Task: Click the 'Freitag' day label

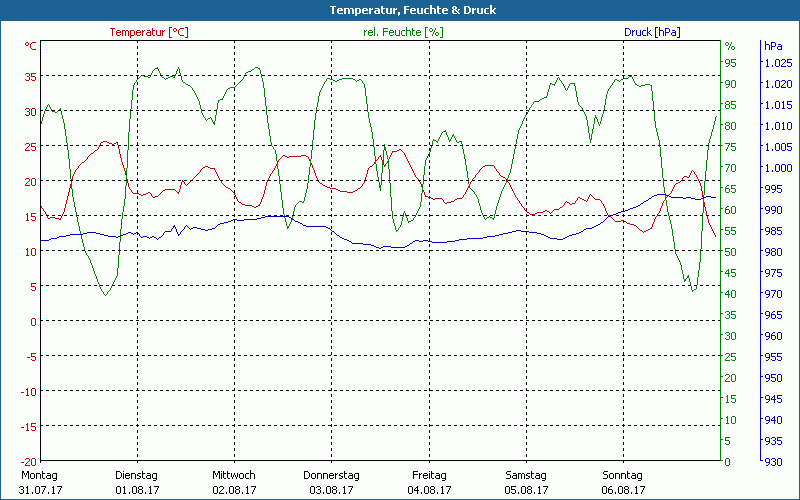Action: click(429, 475)
